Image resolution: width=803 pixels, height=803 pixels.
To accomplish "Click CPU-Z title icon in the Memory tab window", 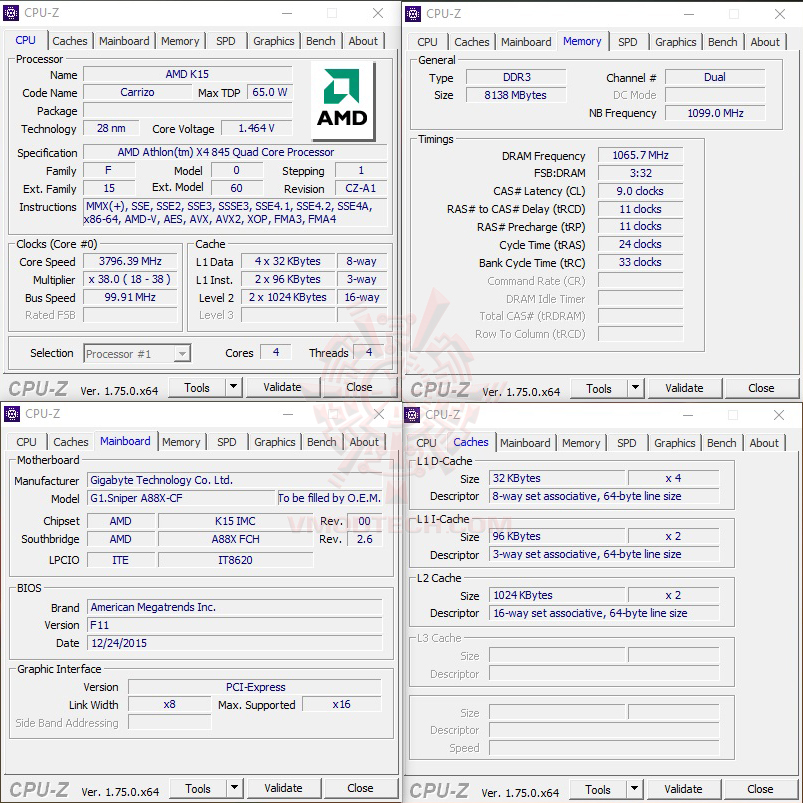I will click(413, 14).
